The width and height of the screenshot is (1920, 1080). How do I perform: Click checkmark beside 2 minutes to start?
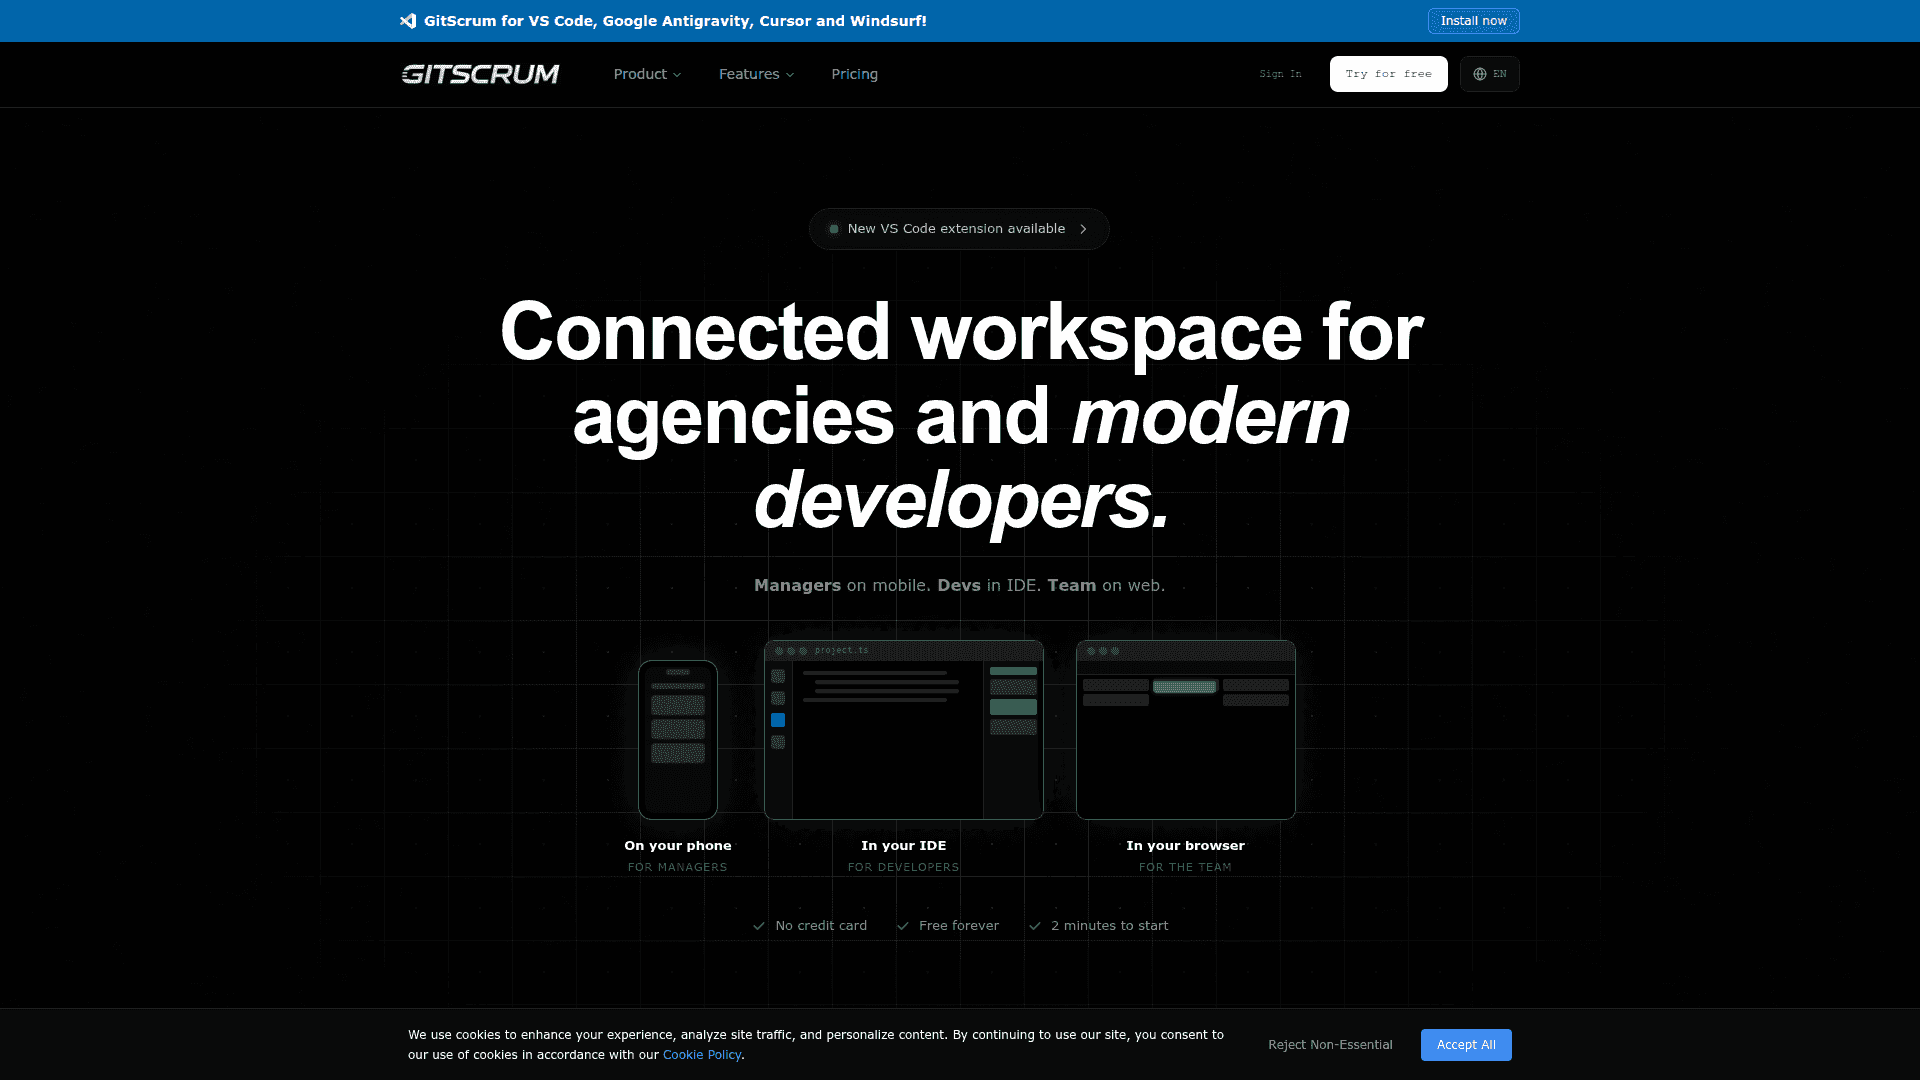[x=1035, y=926]
